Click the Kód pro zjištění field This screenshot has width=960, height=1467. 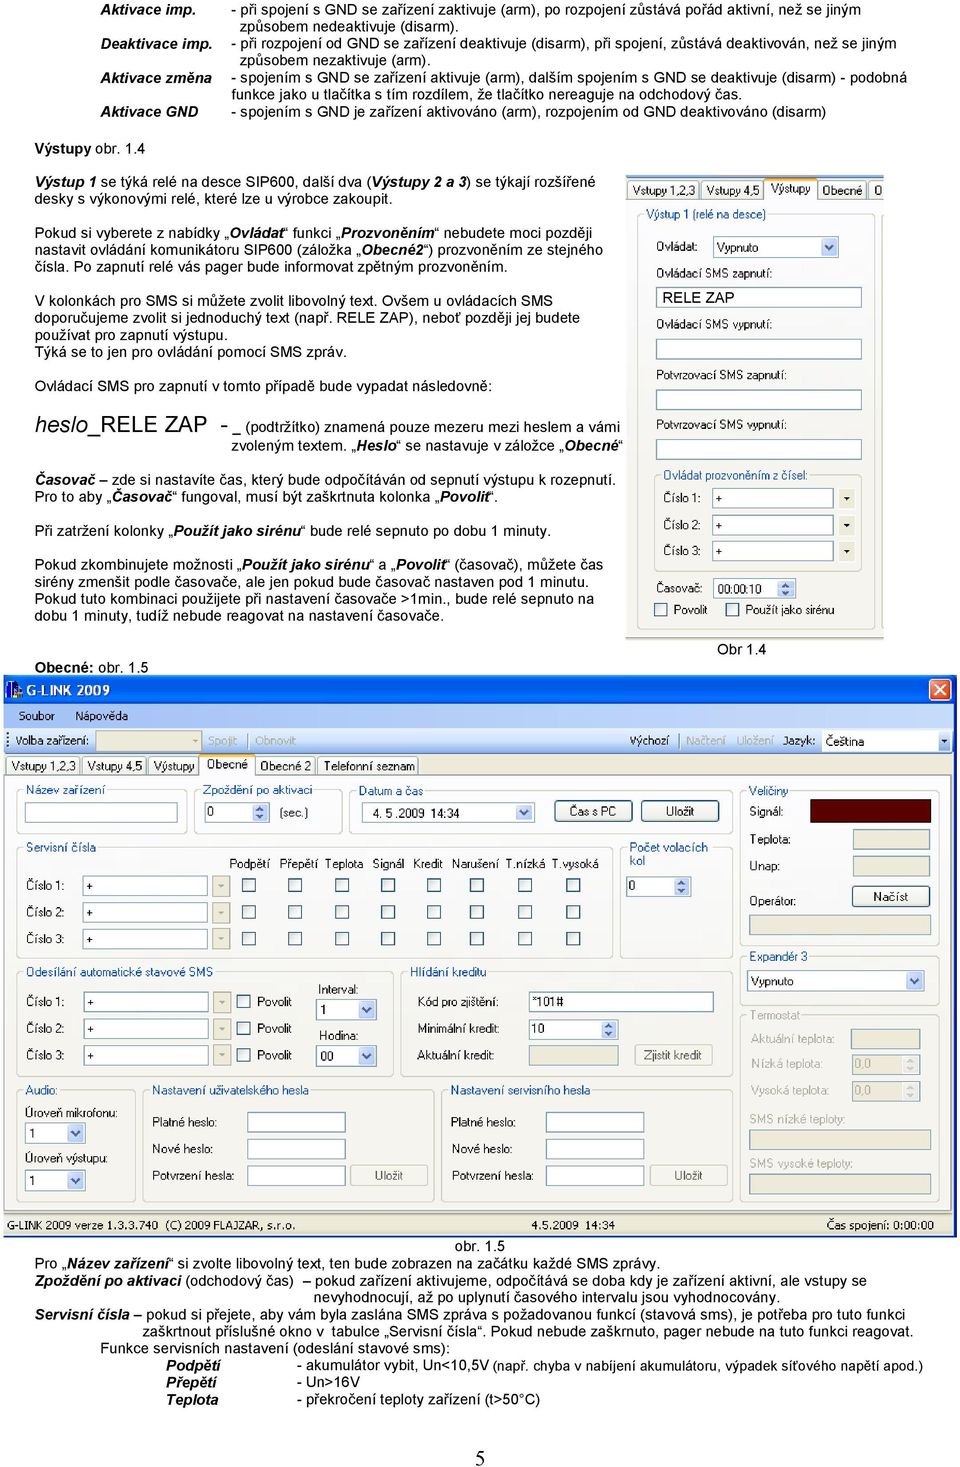(621, 1002)
